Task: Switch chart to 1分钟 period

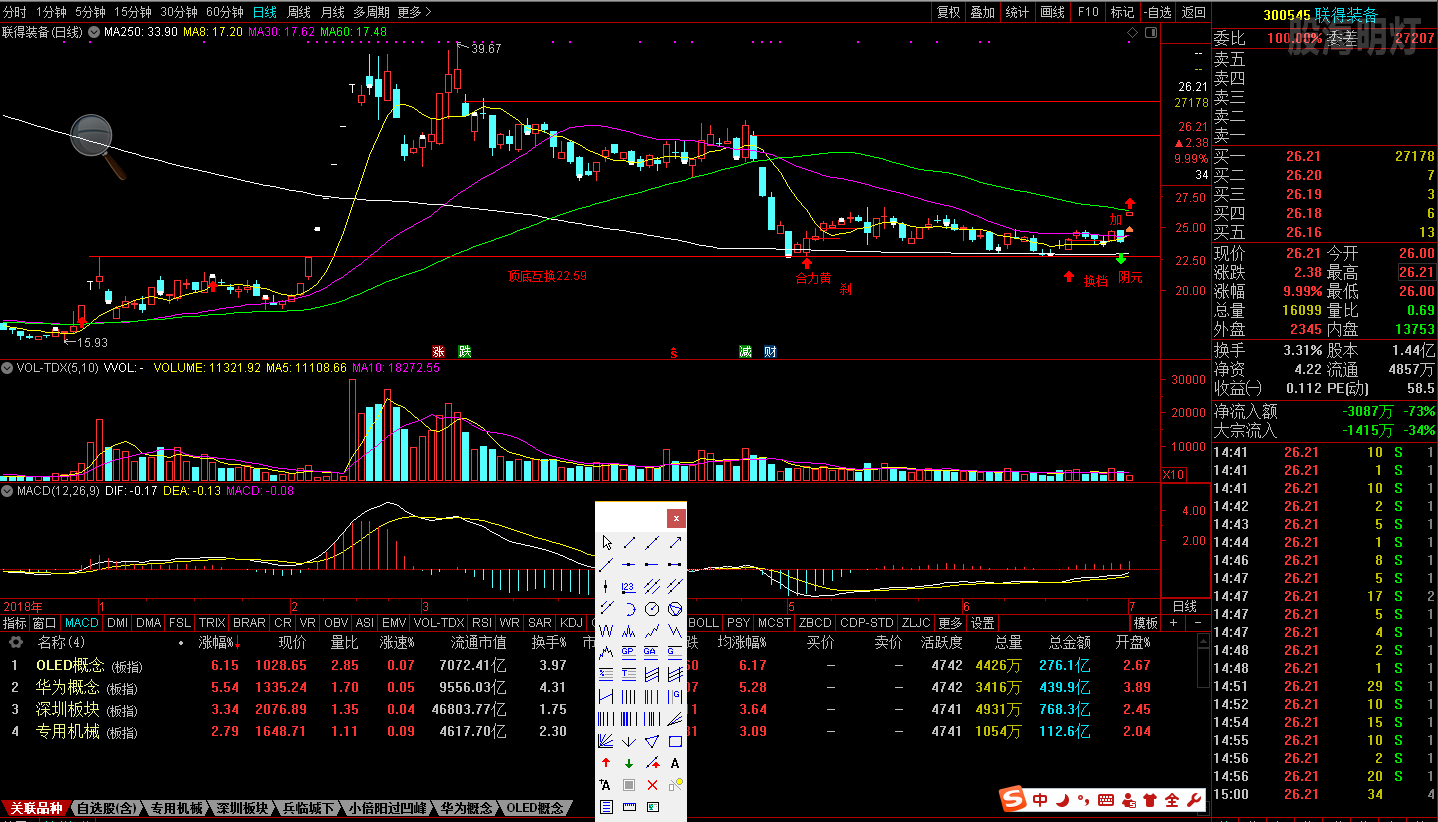Action: [51, 12]
